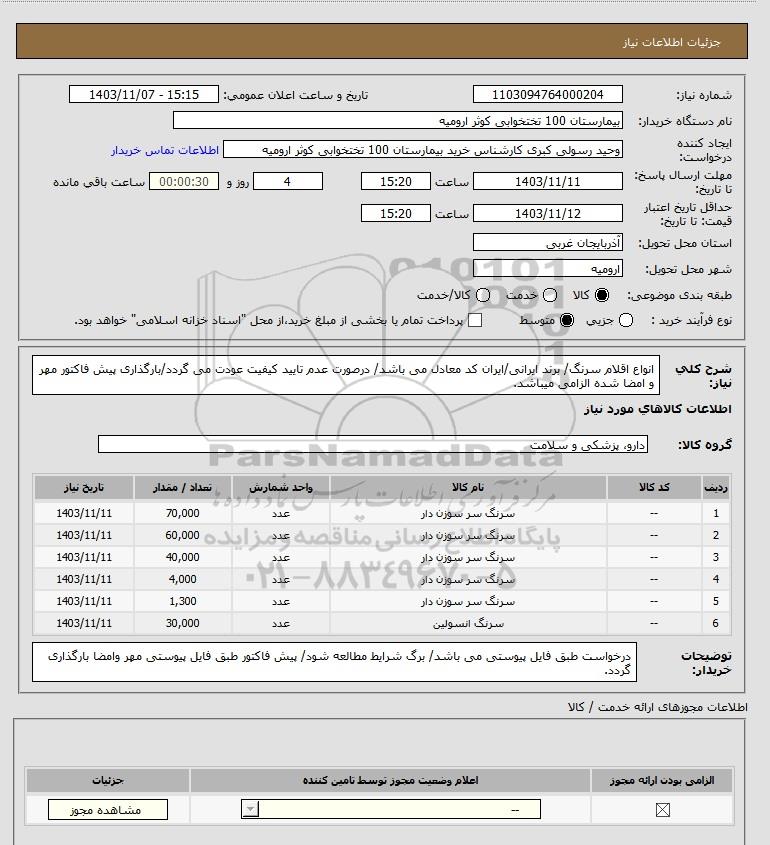Open the buyer contact info link

(x=165, y=150)
